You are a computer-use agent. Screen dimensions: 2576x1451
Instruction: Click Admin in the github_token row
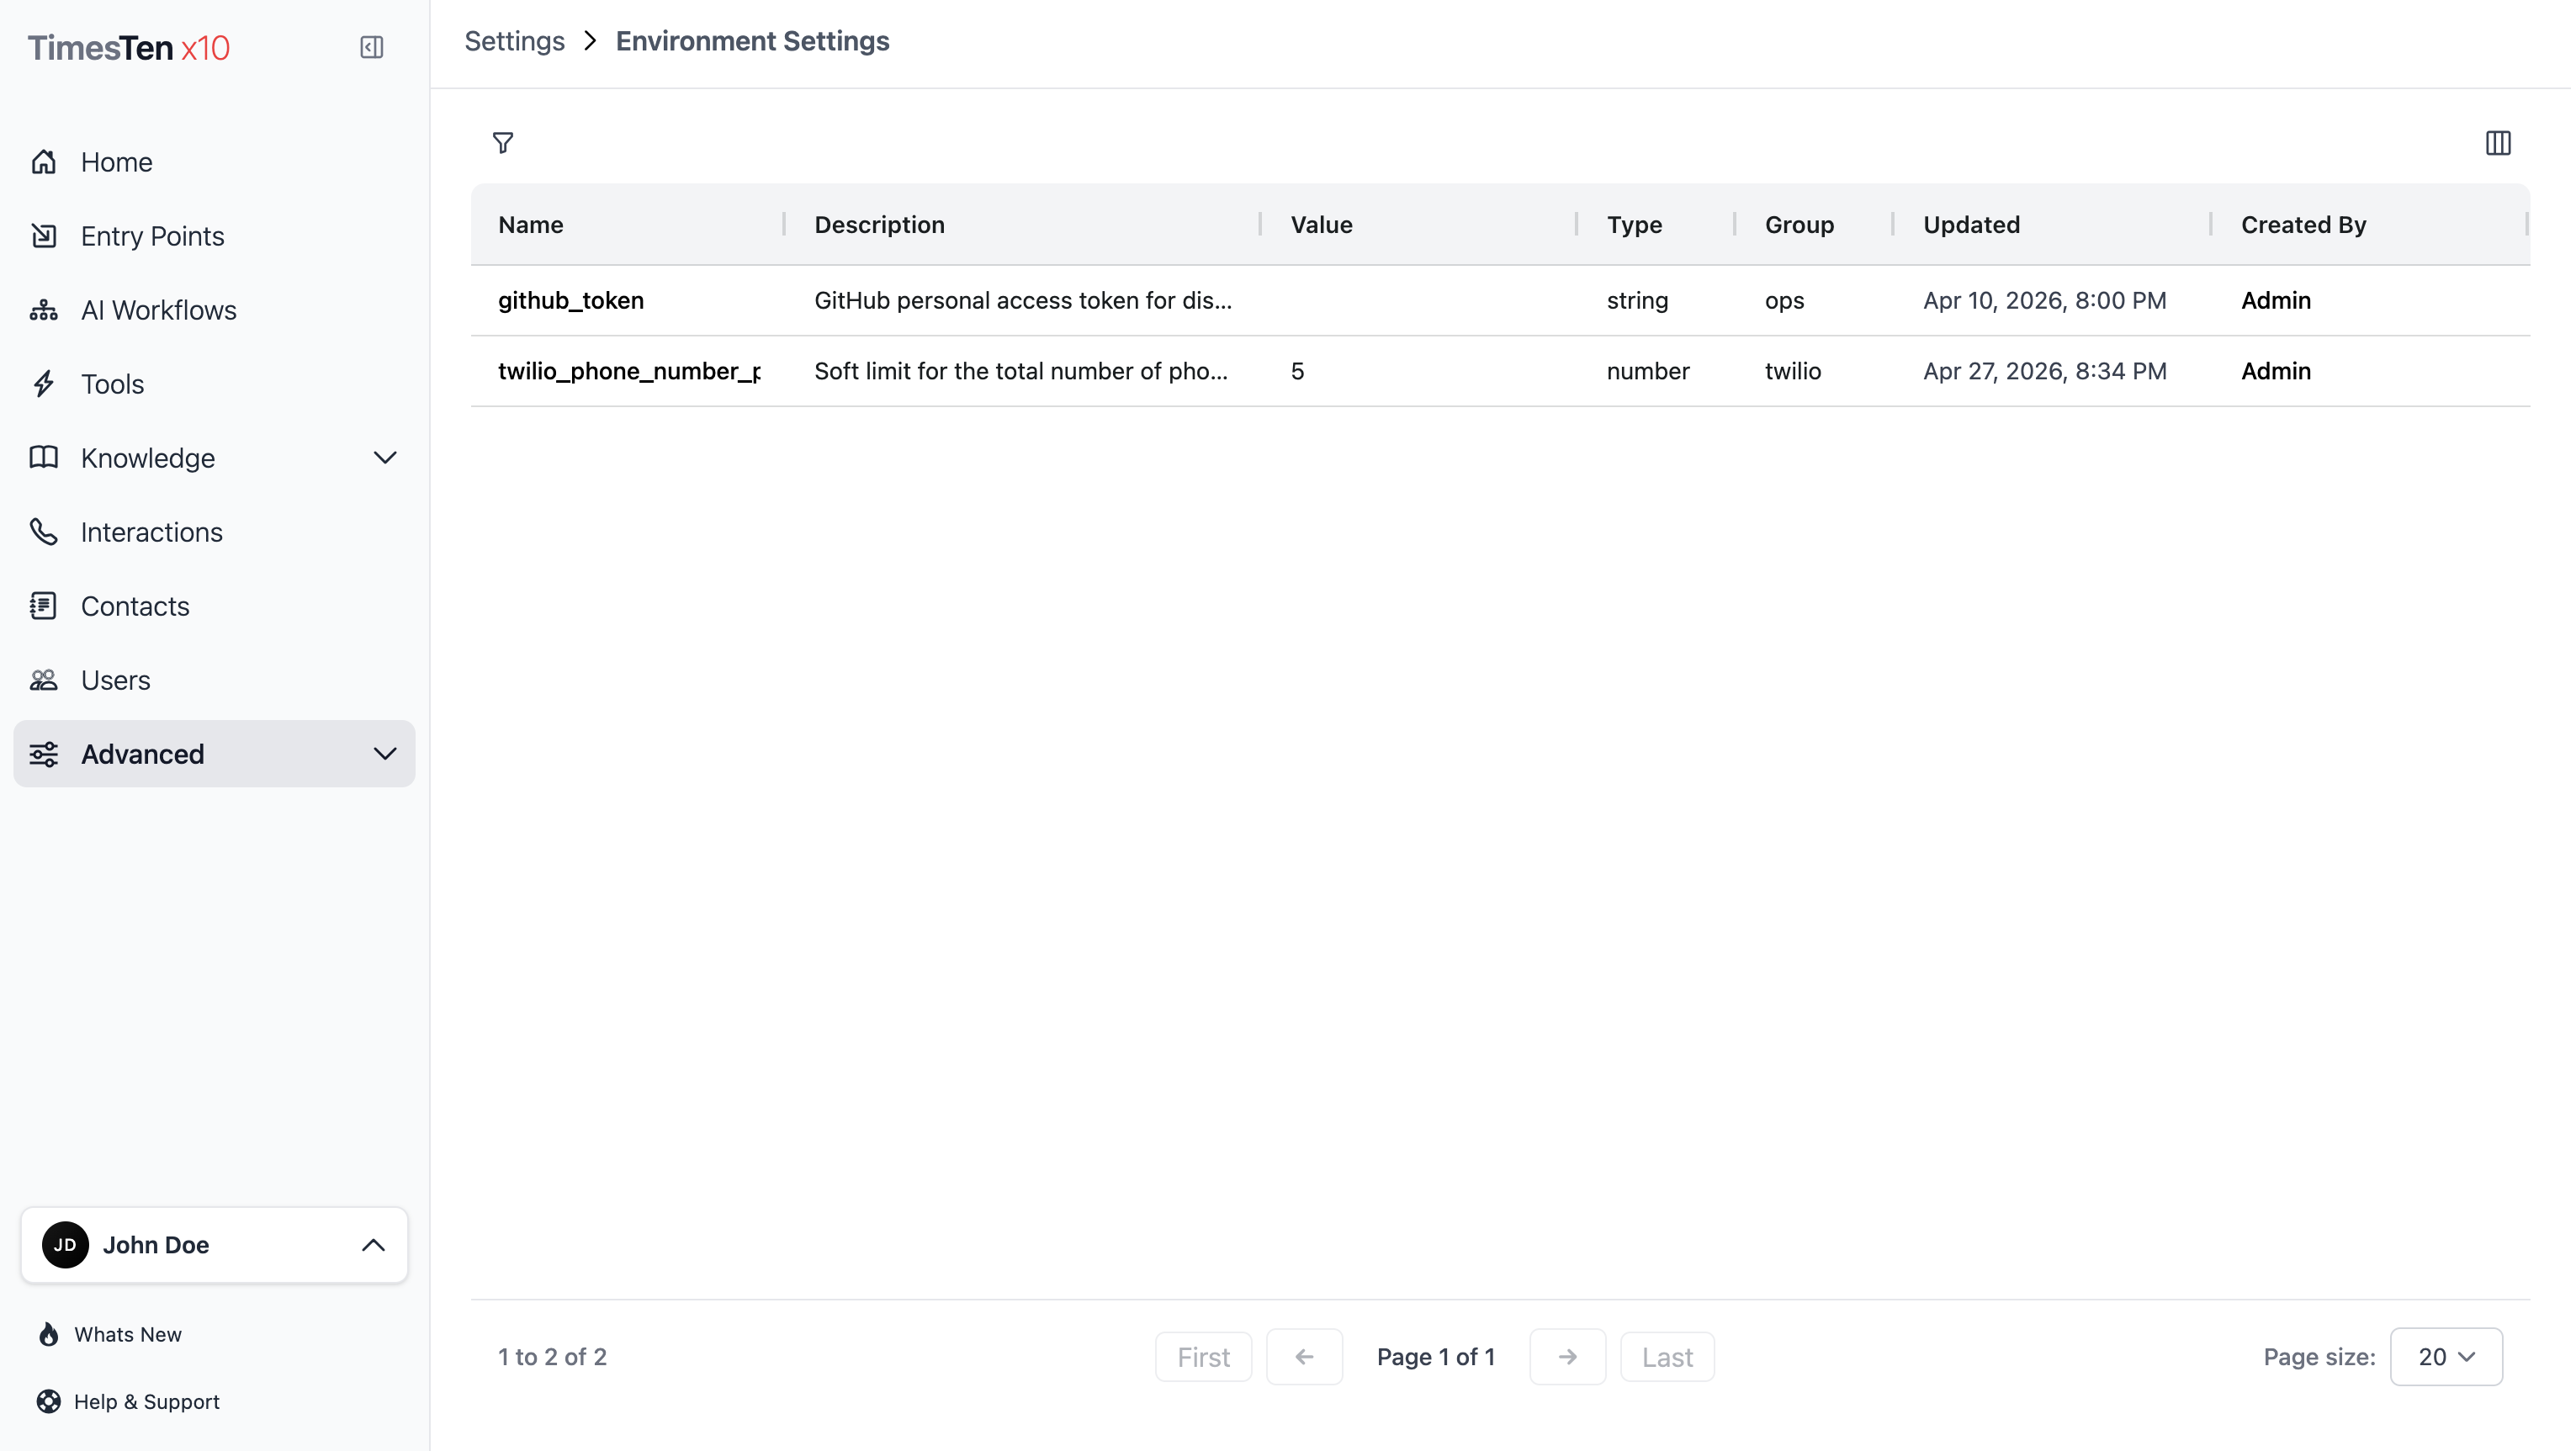pyautogui.click(x=2275, y=300)
